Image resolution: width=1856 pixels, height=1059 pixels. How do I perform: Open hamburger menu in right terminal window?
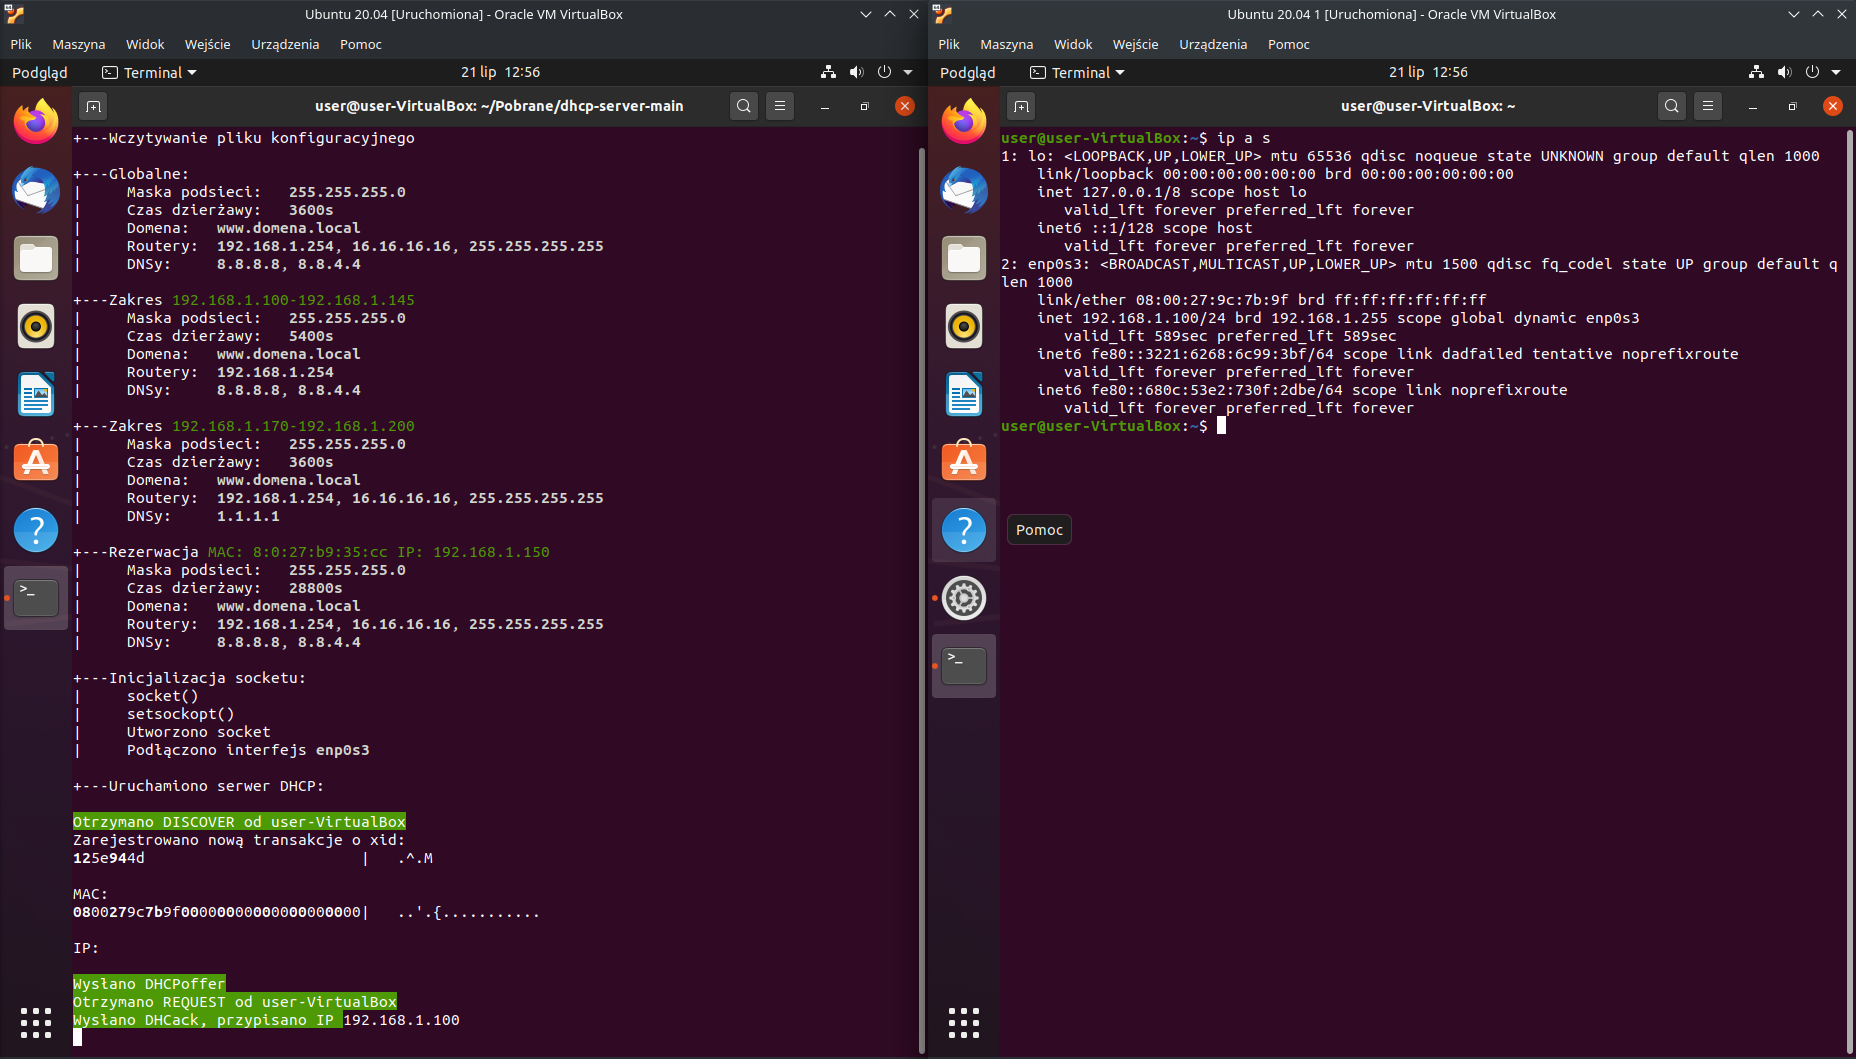click(x=1708, y=106)
